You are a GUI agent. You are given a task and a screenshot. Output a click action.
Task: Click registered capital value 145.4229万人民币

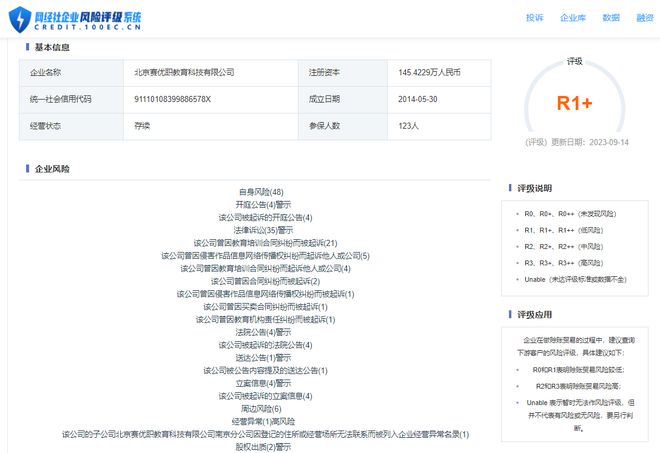(x=429, y=72)
